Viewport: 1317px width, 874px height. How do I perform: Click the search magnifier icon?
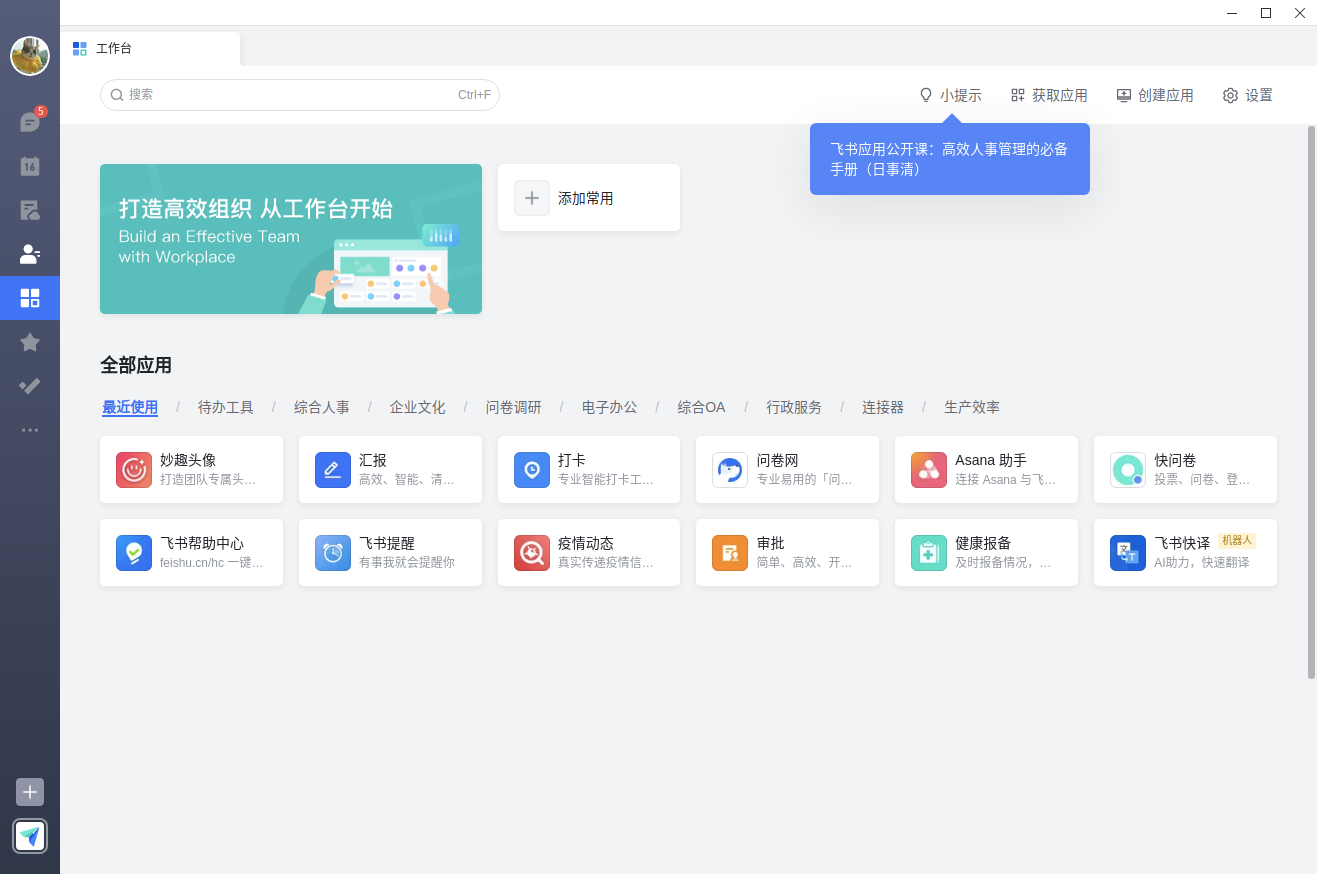pyautogui.click(x=117, y=95)
